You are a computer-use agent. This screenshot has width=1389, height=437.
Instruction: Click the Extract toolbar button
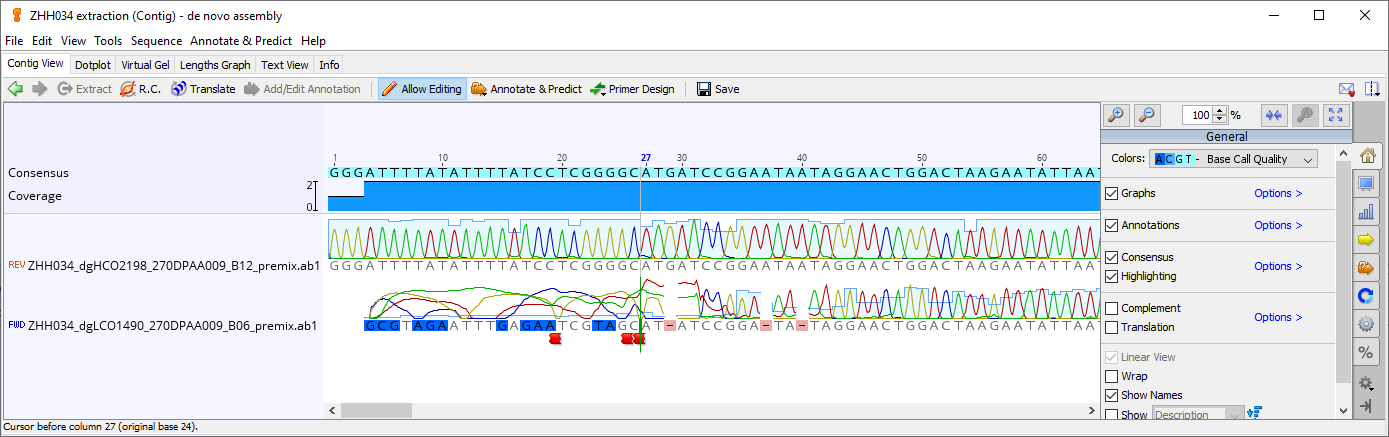point(84,89)
